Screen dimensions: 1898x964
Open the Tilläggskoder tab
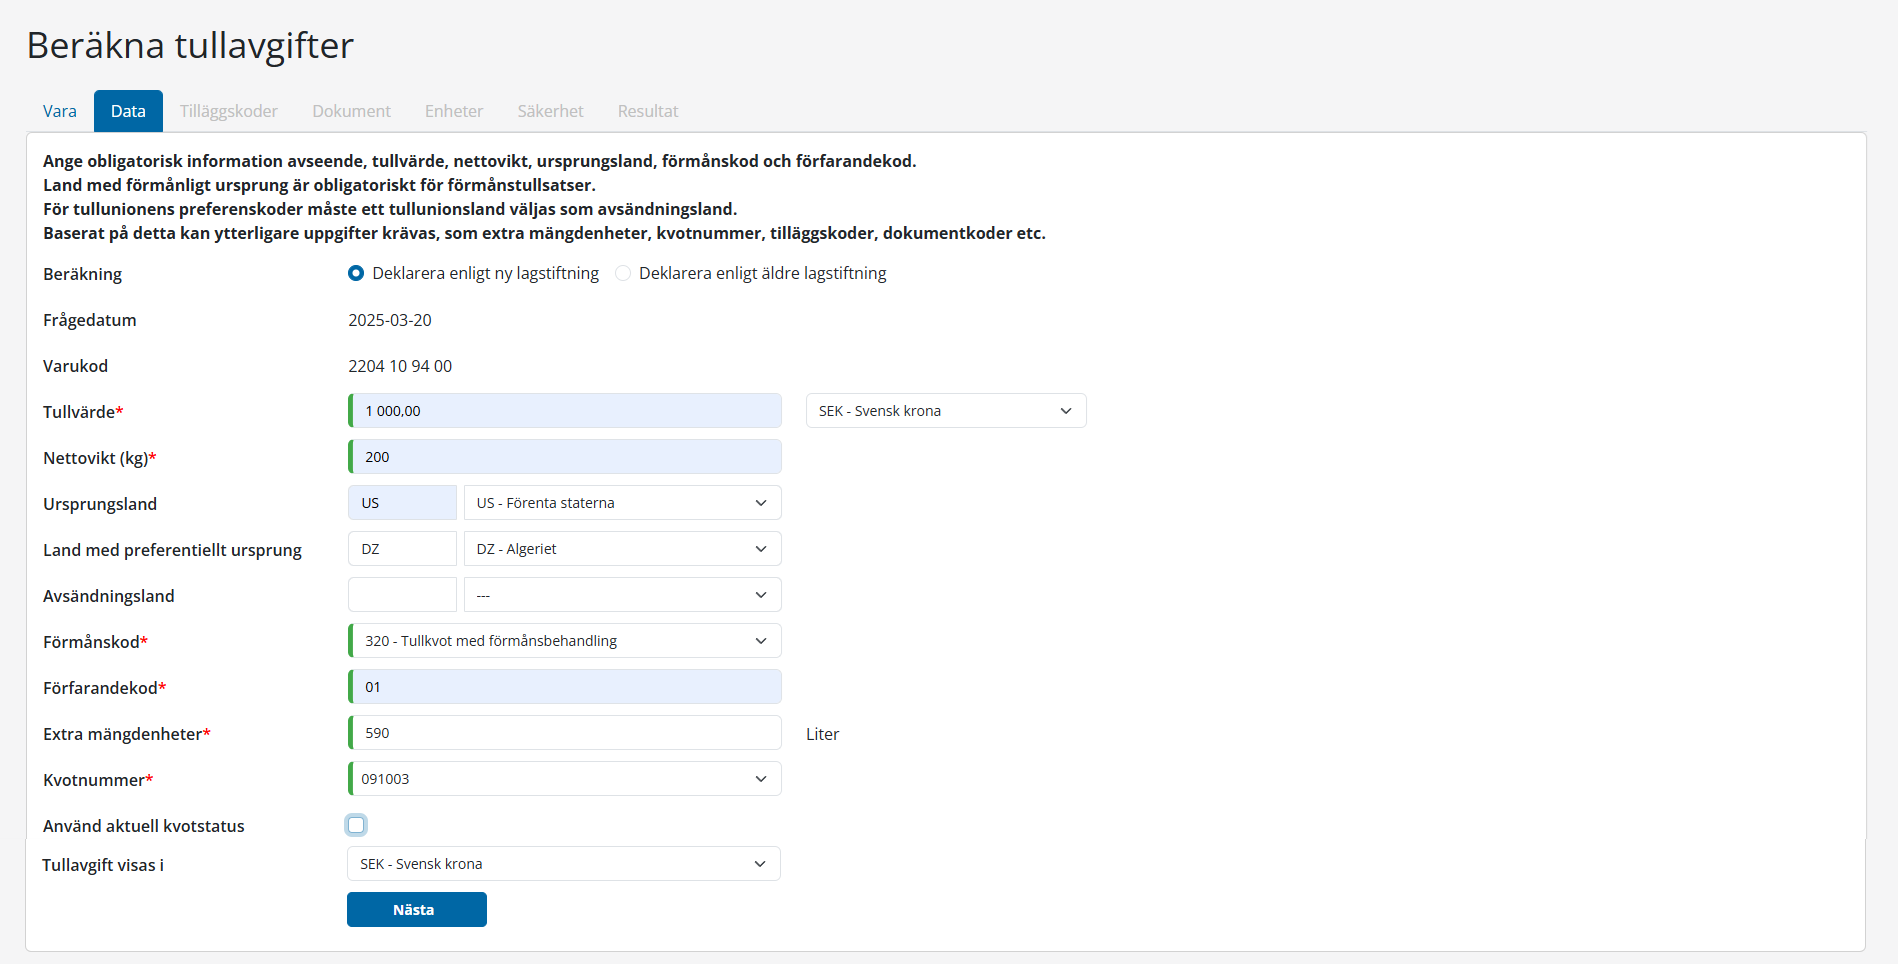[229, 111]
